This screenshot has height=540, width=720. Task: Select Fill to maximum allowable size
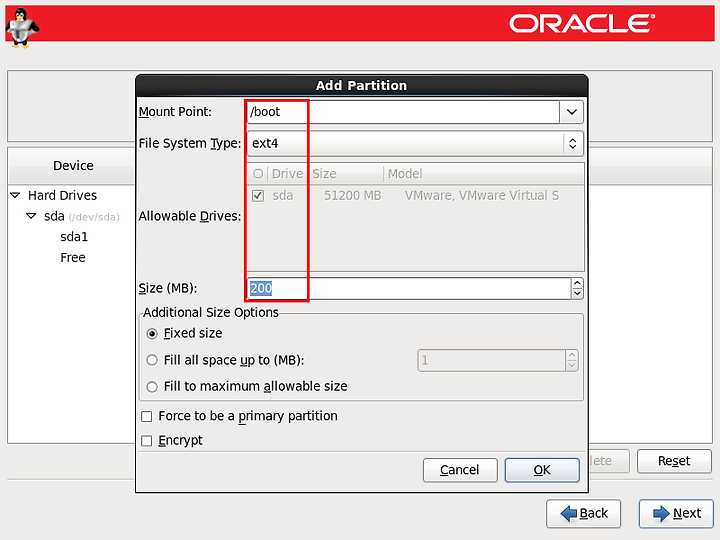point(247,387)
